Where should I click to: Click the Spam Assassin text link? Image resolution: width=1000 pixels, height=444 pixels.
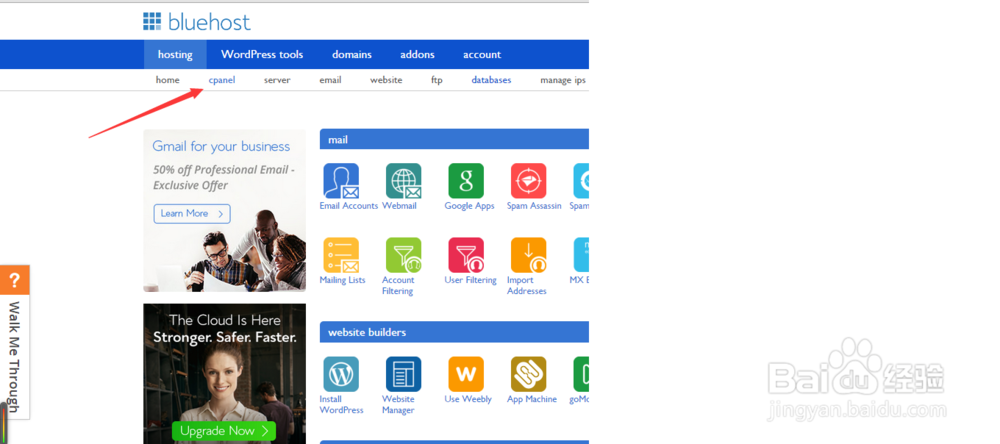(x=534, y=206)
